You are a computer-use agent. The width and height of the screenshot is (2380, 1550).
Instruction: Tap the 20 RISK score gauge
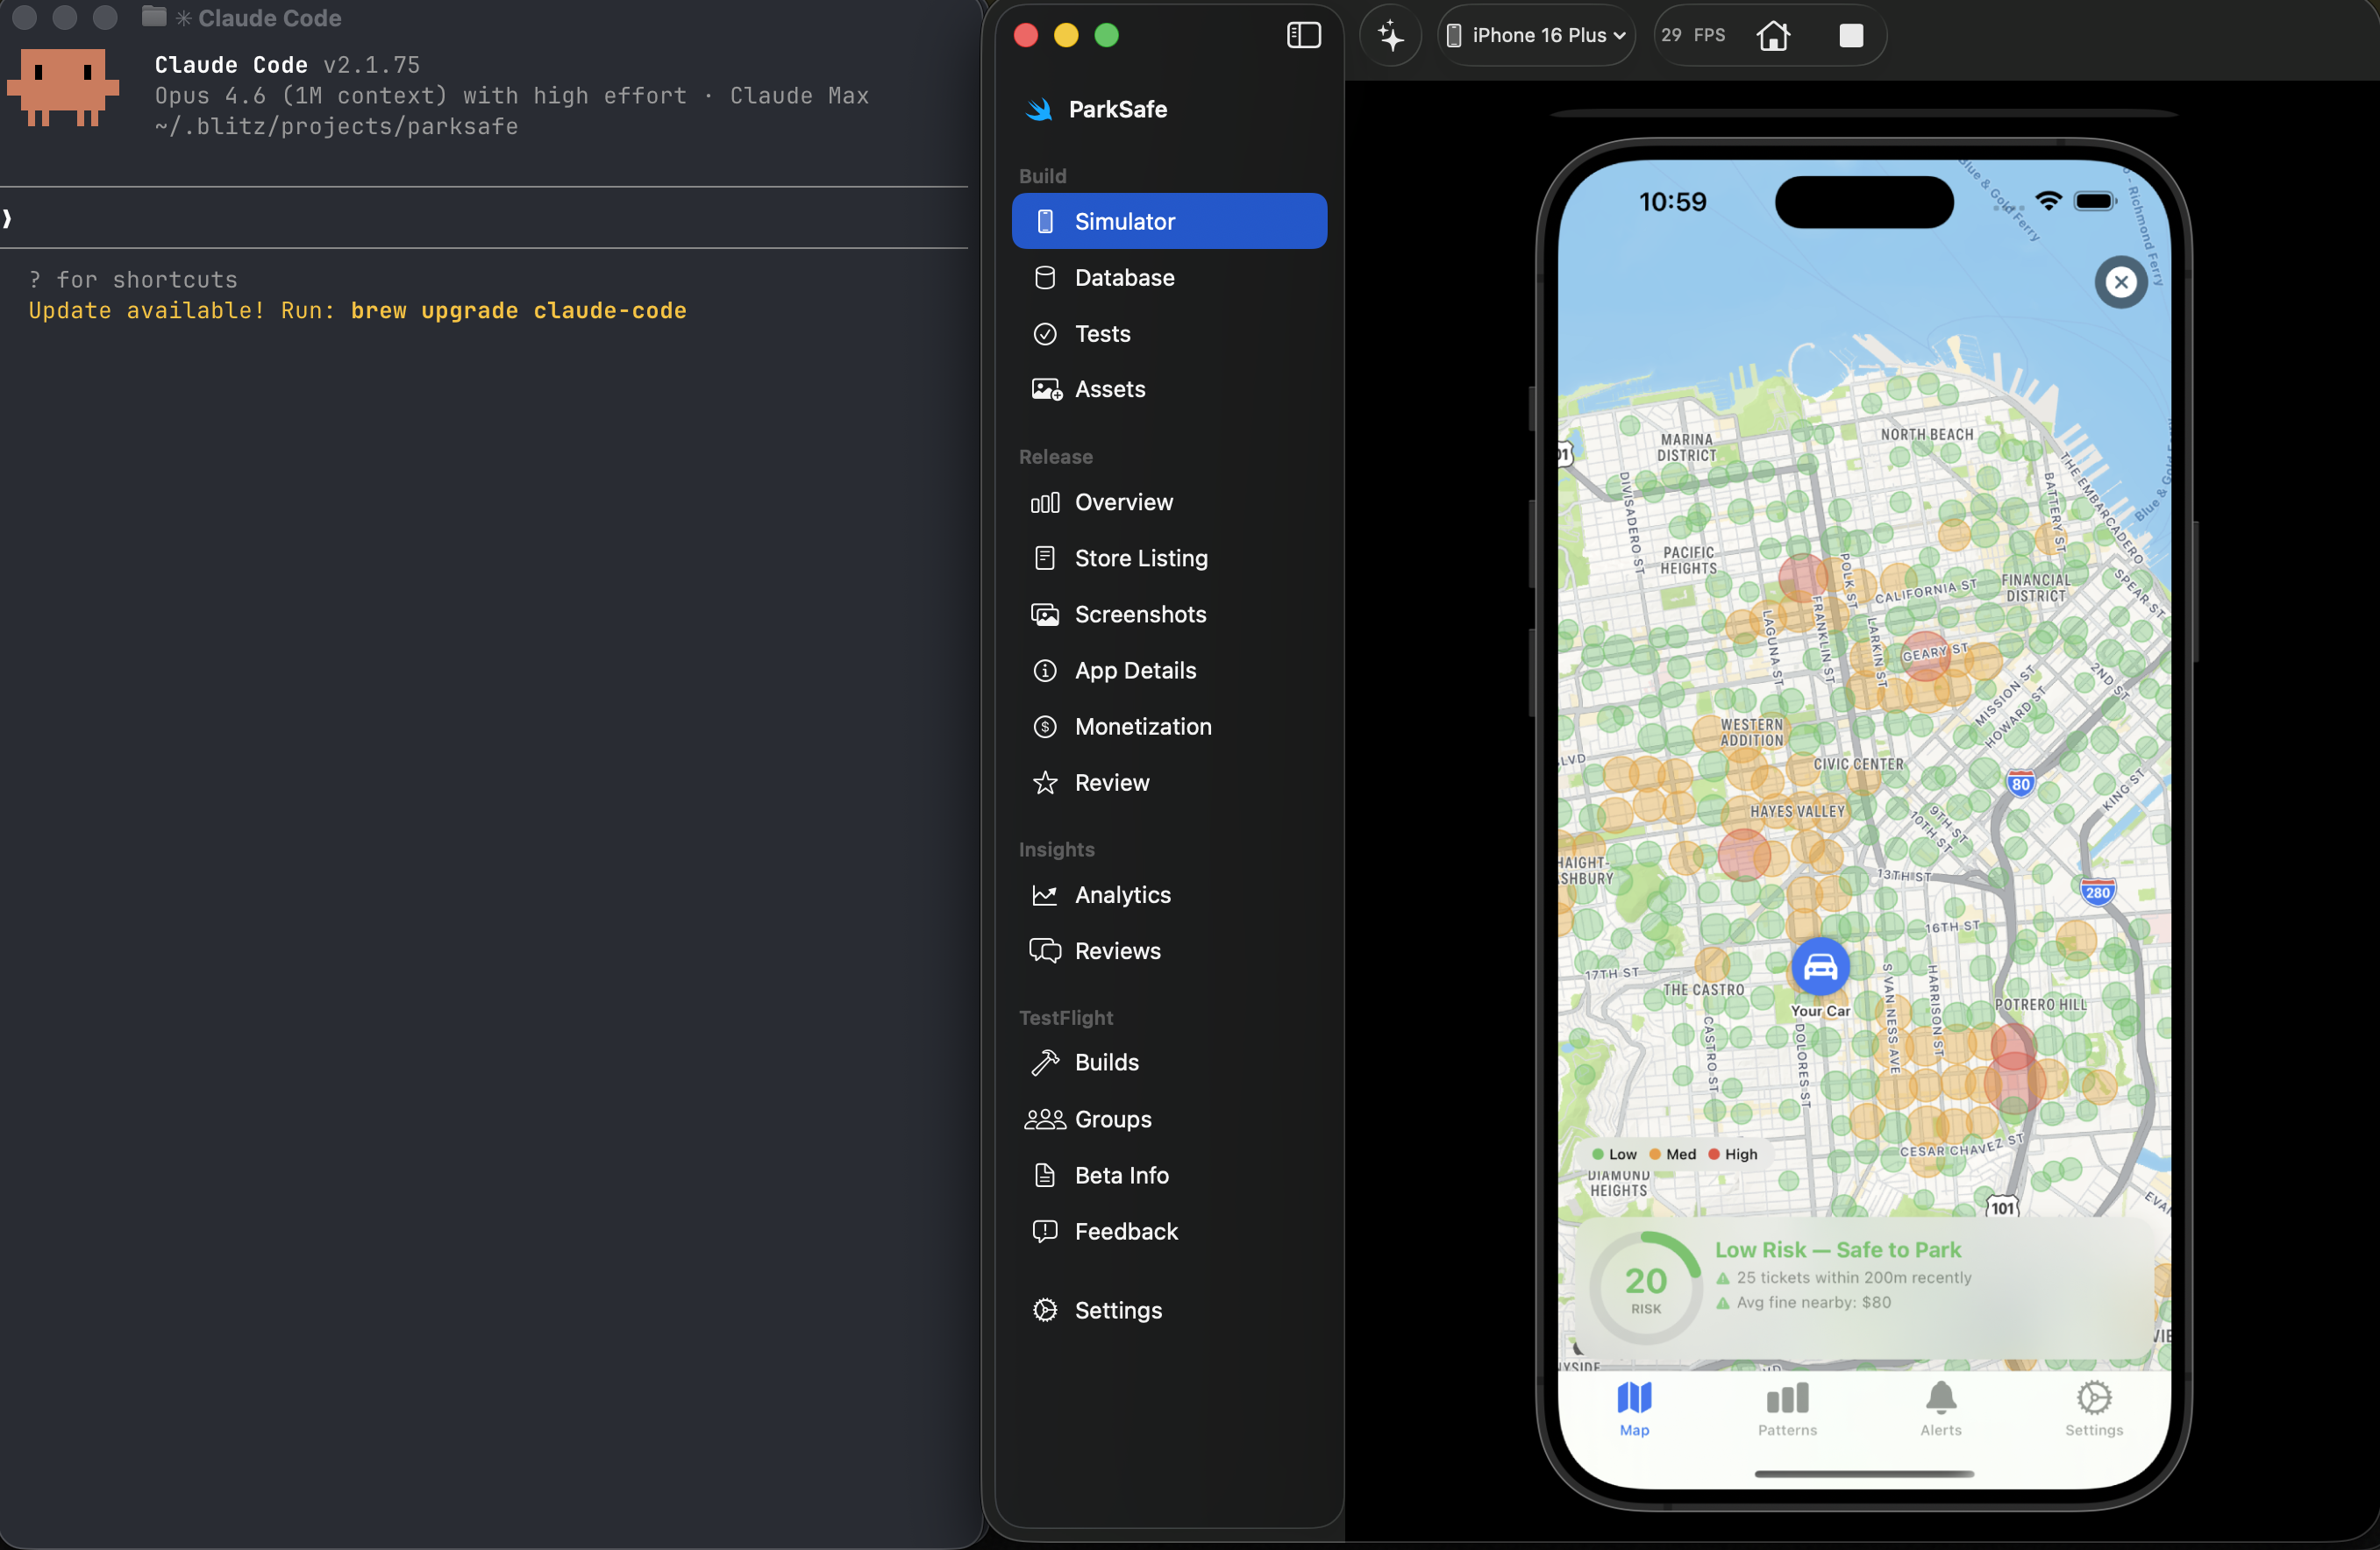(x=1645, y=1288)
